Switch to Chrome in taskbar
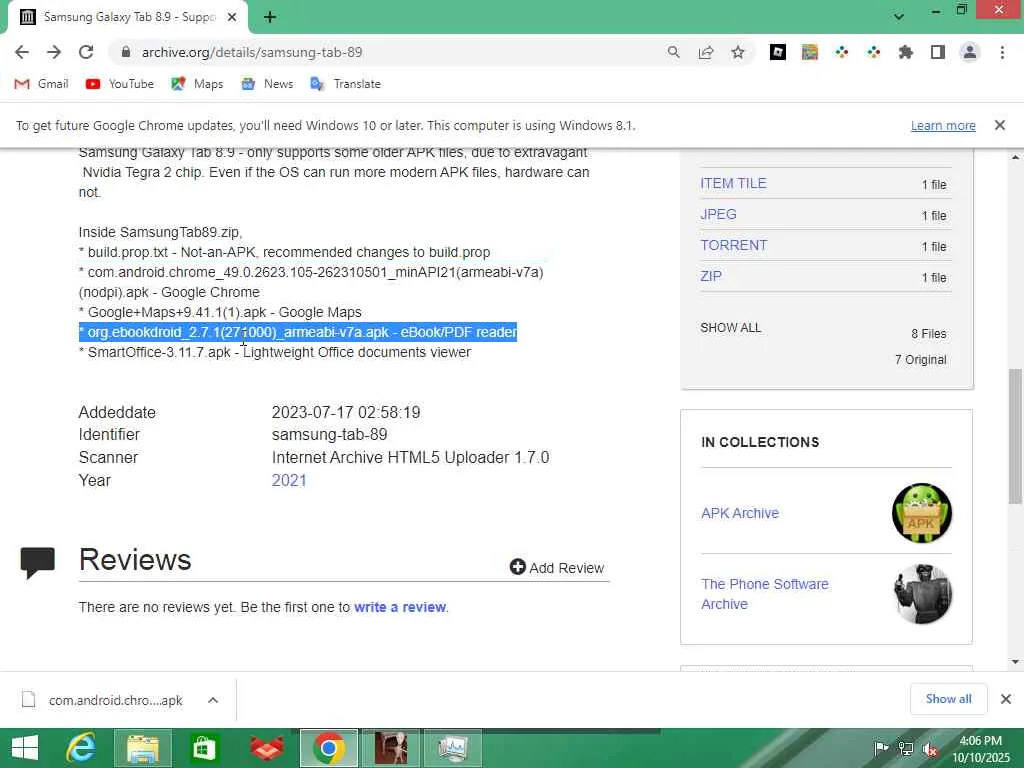 (x=328, y=748)
